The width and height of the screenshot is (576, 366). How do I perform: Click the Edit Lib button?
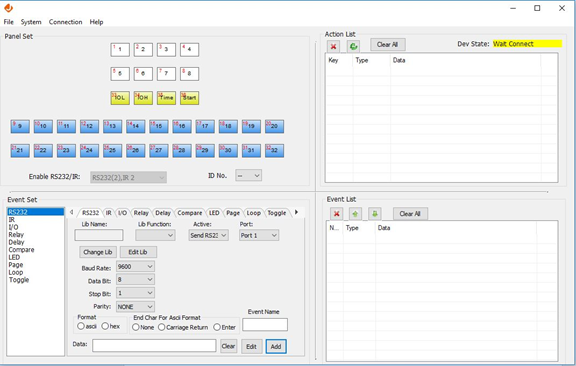click(x=138, y=252)
